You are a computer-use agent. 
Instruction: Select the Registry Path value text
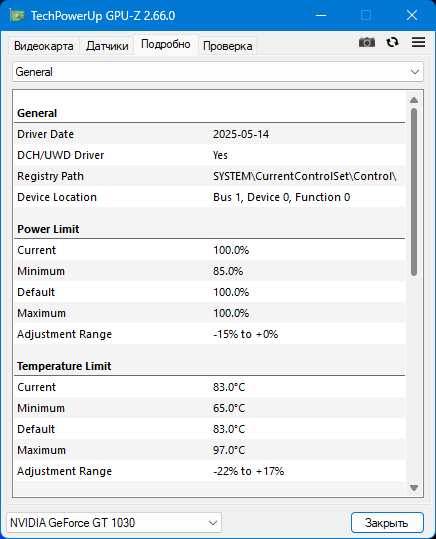[x=305, y=176]
